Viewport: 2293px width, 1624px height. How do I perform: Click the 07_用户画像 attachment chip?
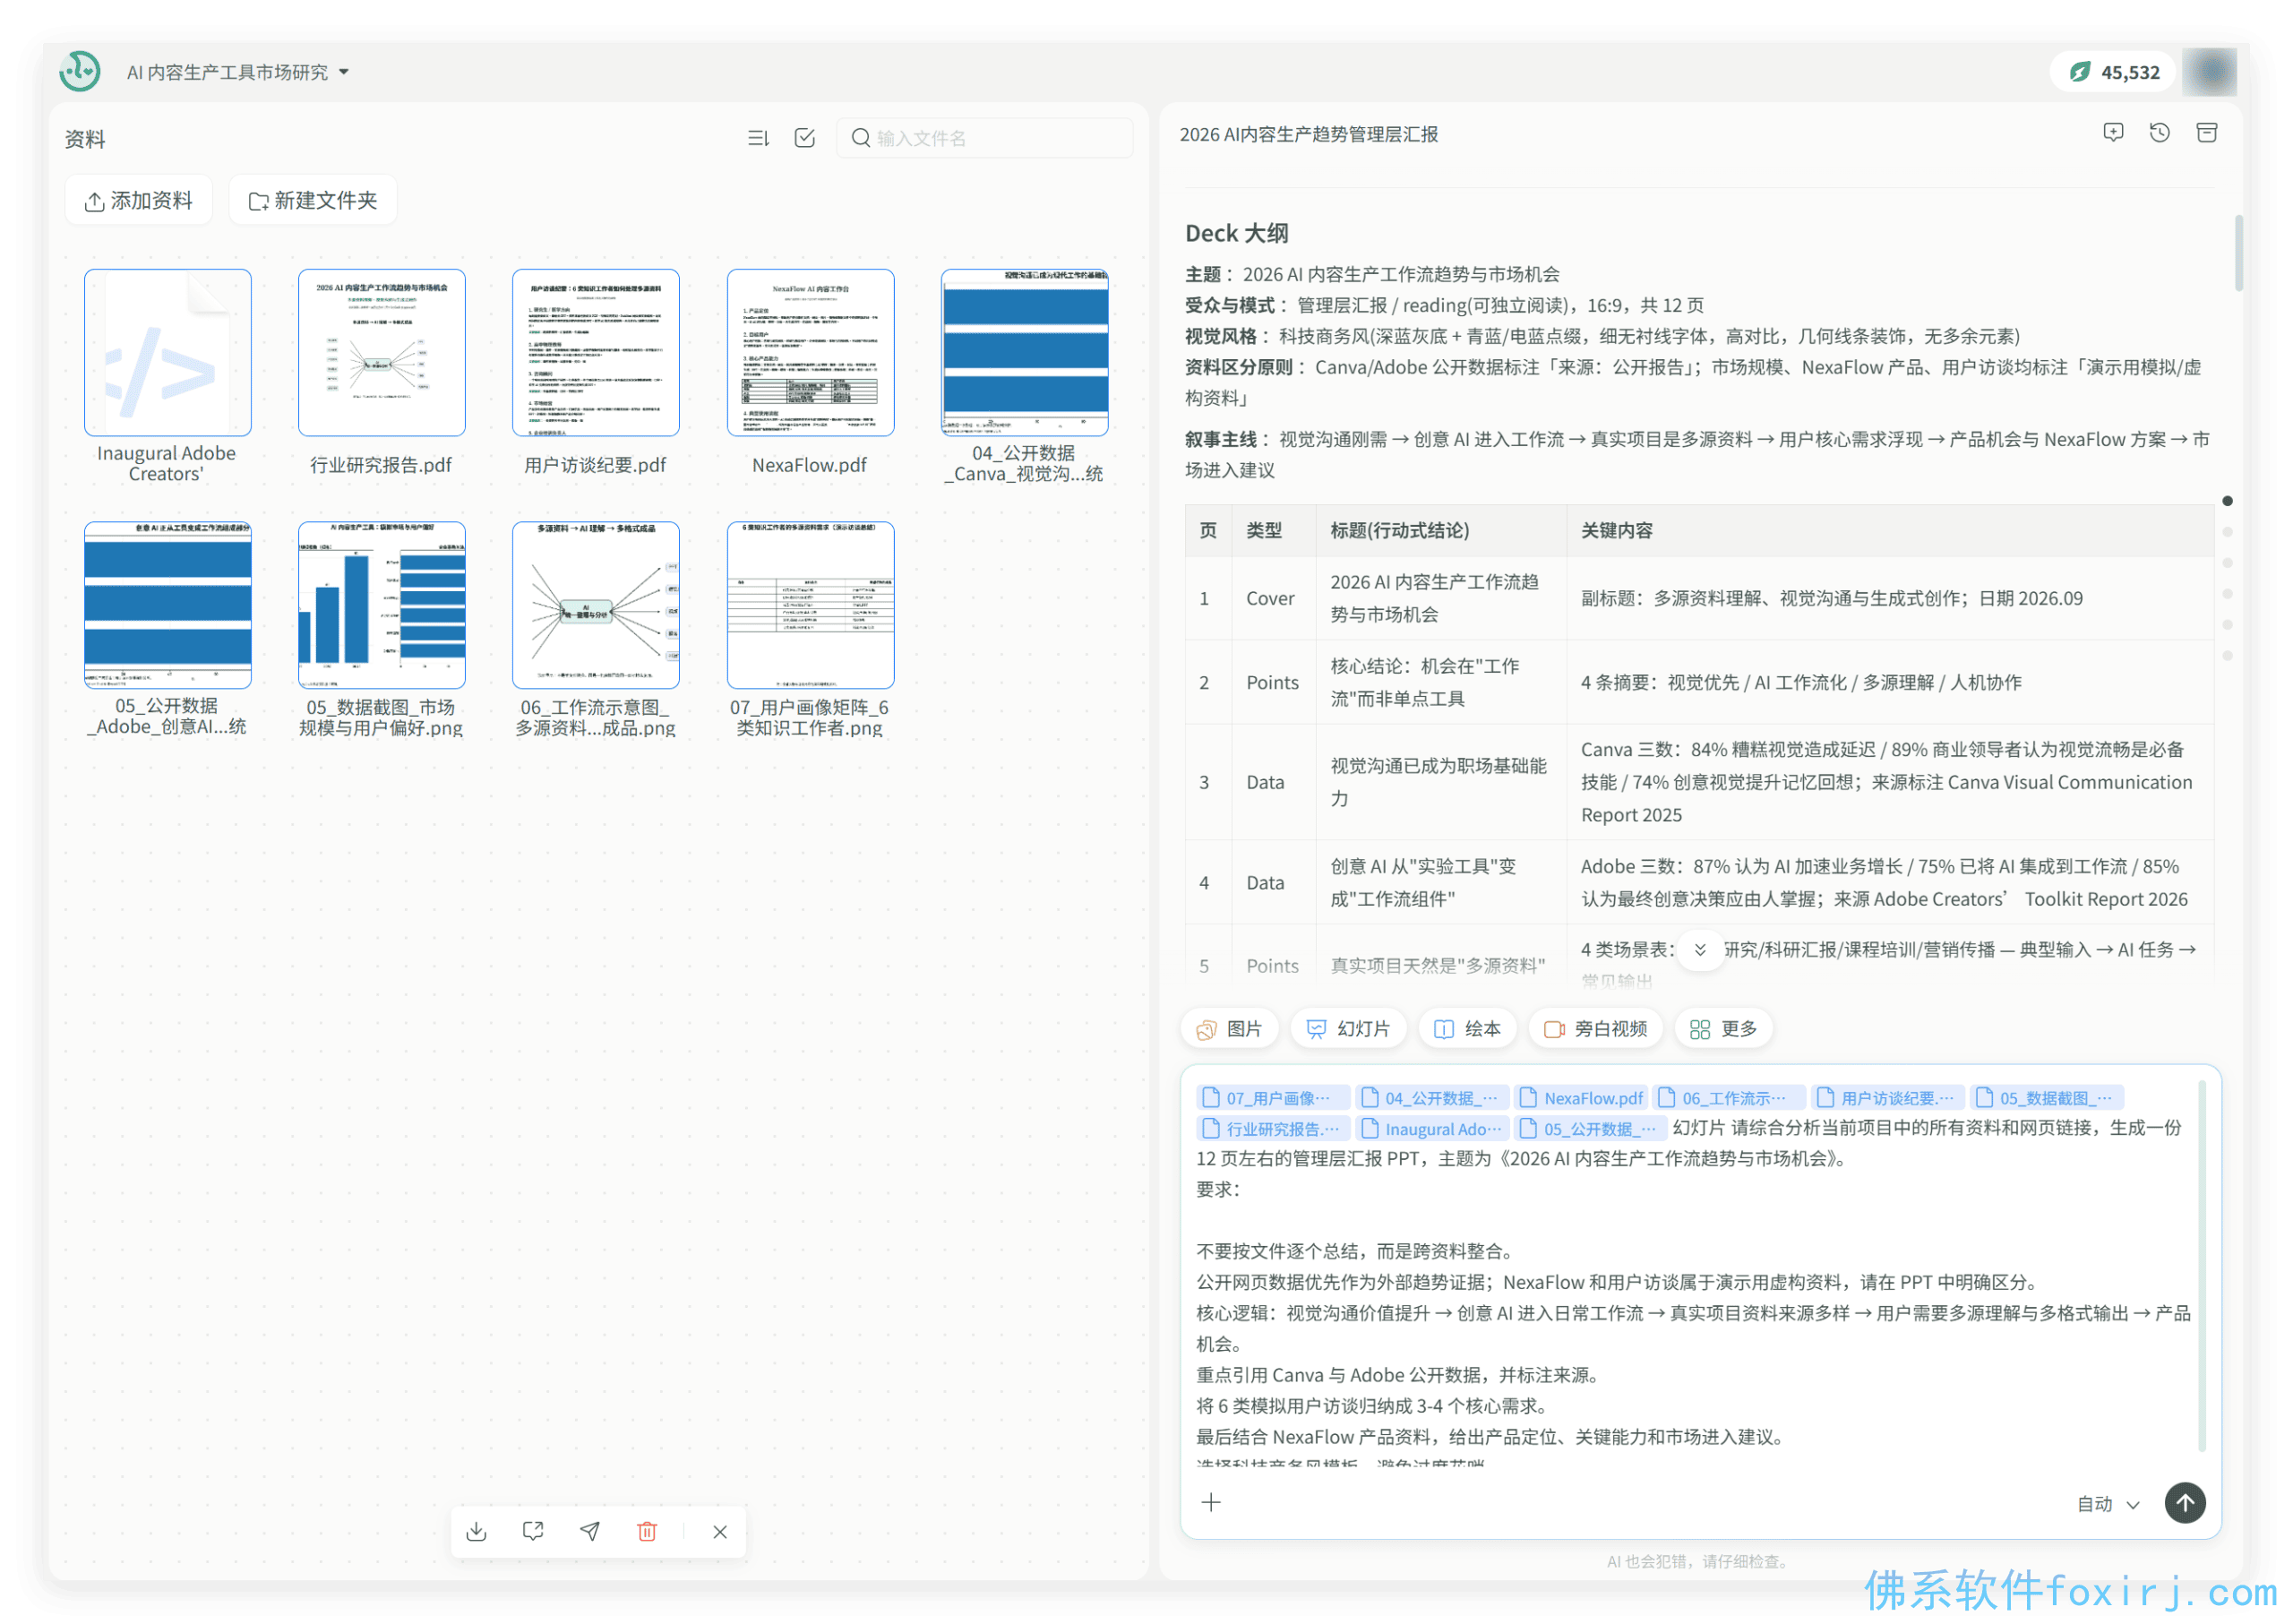tap(1272, 1097)
